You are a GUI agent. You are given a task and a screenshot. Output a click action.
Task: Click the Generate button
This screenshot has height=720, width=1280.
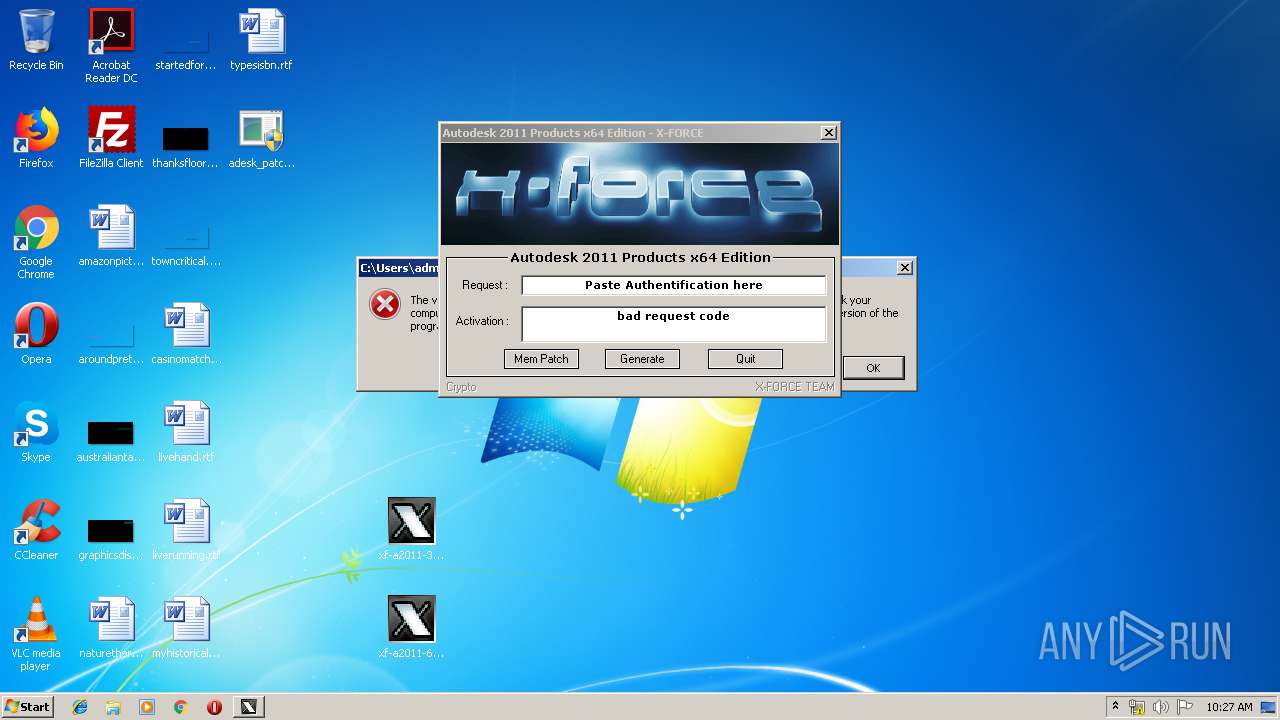[642, 359]
